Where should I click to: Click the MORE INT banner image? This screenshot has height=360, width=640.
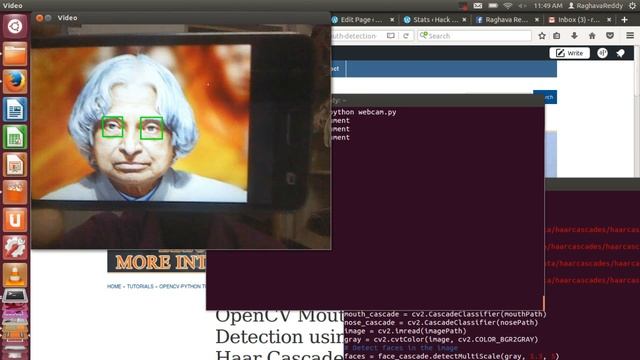[x=157, y=261]
